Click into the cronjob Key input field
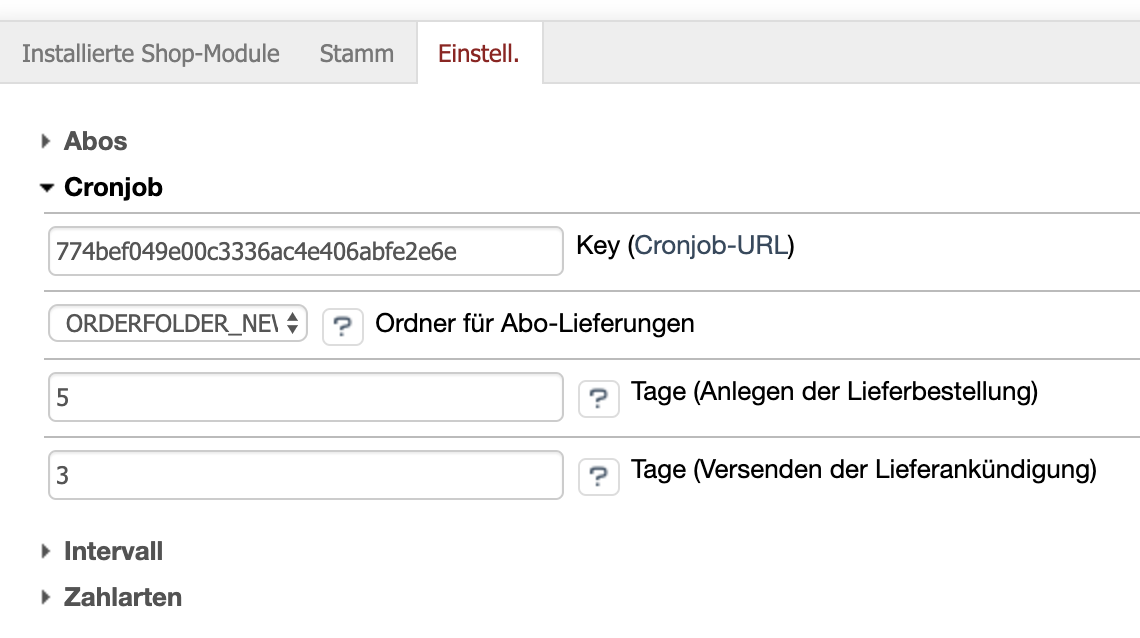Viewport: 1140px width, 638px height. click(305, 251)
